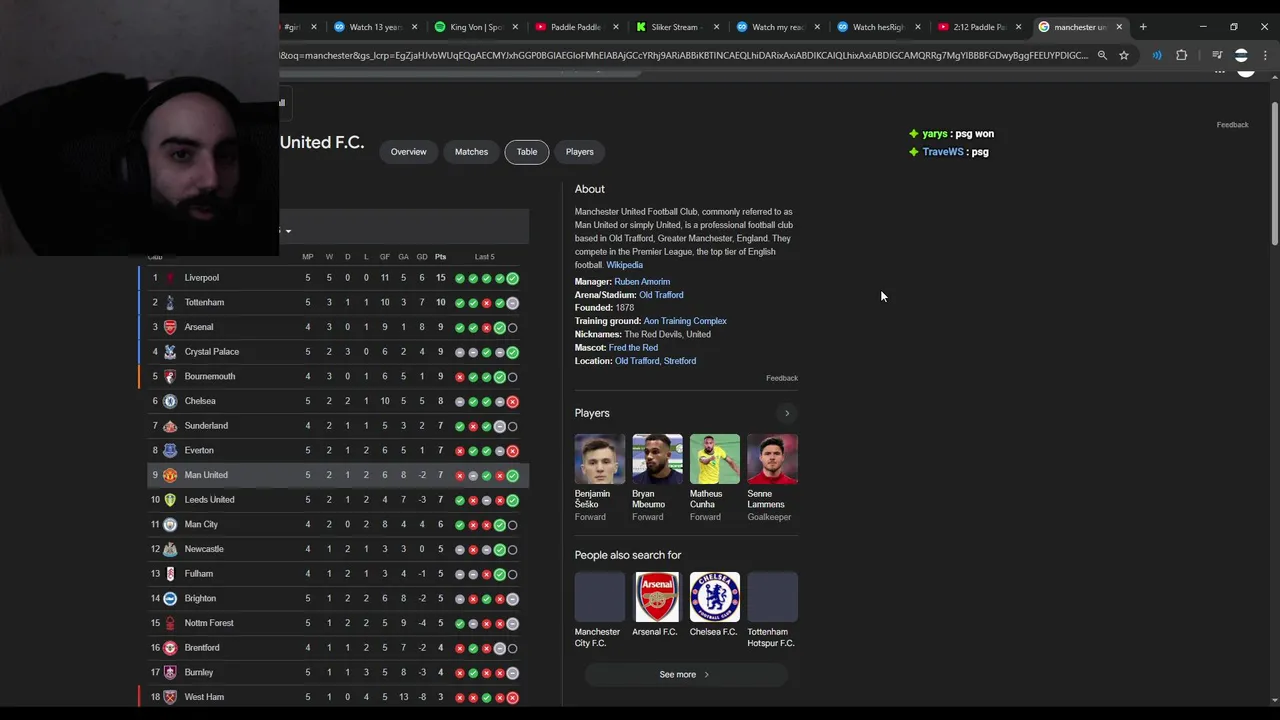Click the Leeds United crest icon

click(x=170, y=500)
